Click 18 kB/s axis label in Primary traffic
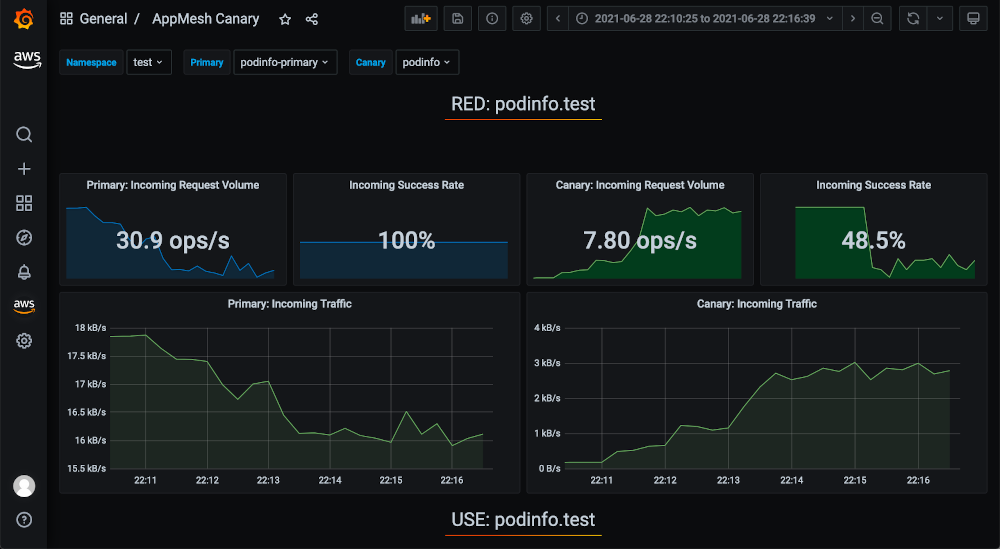1000x549 pixels. pyautogui.click(x=91, y=328)
